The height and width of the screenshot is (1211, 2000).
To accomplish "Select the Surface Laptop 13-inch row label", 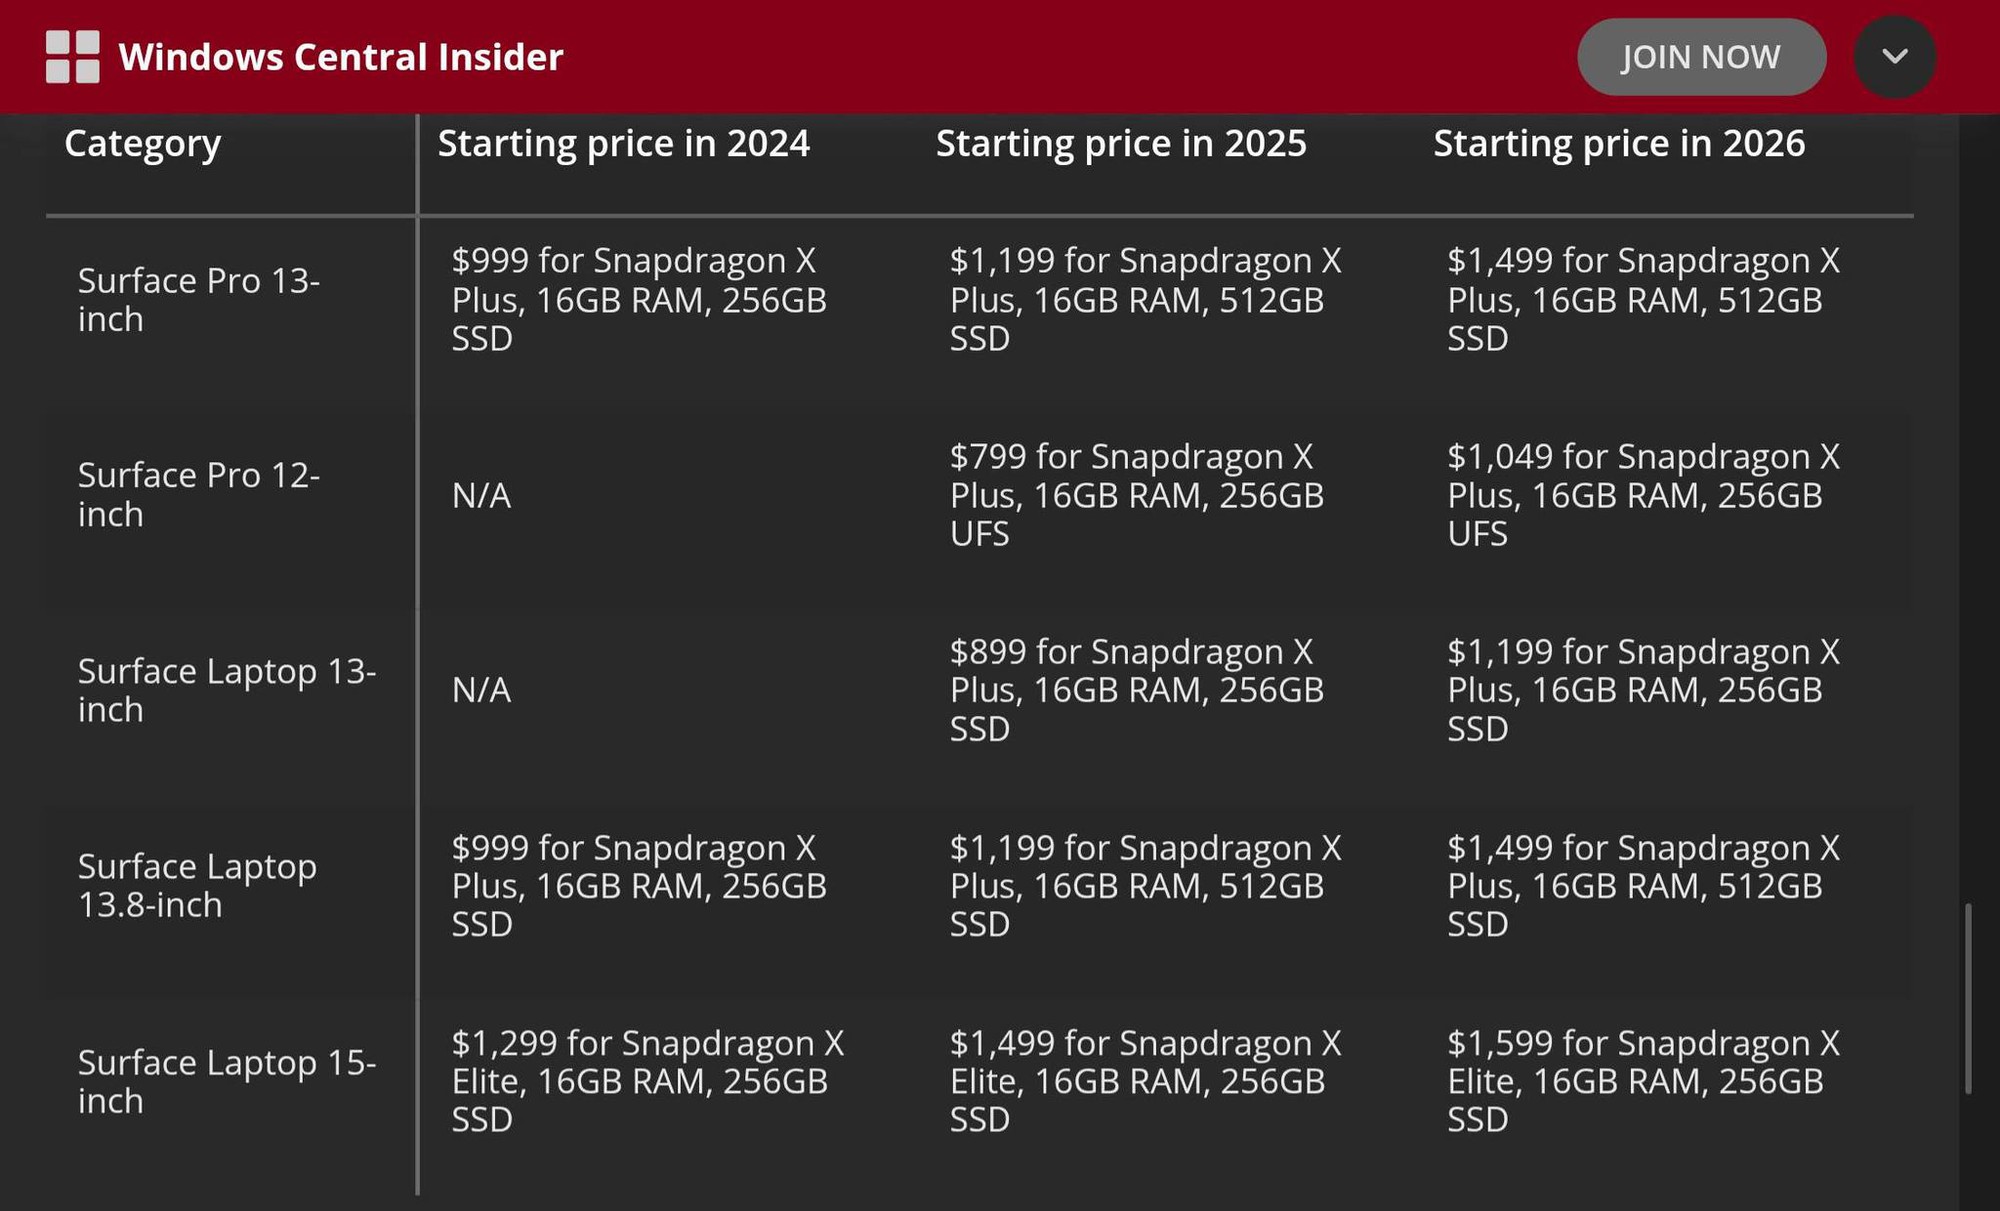I will point(227,690).
